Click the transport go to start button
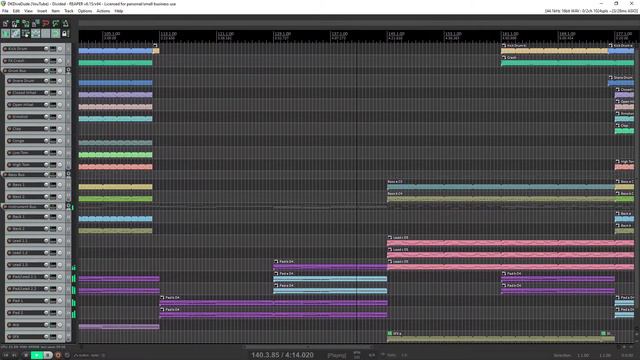This screenshot has height=360, width=640. coord(6,355)
